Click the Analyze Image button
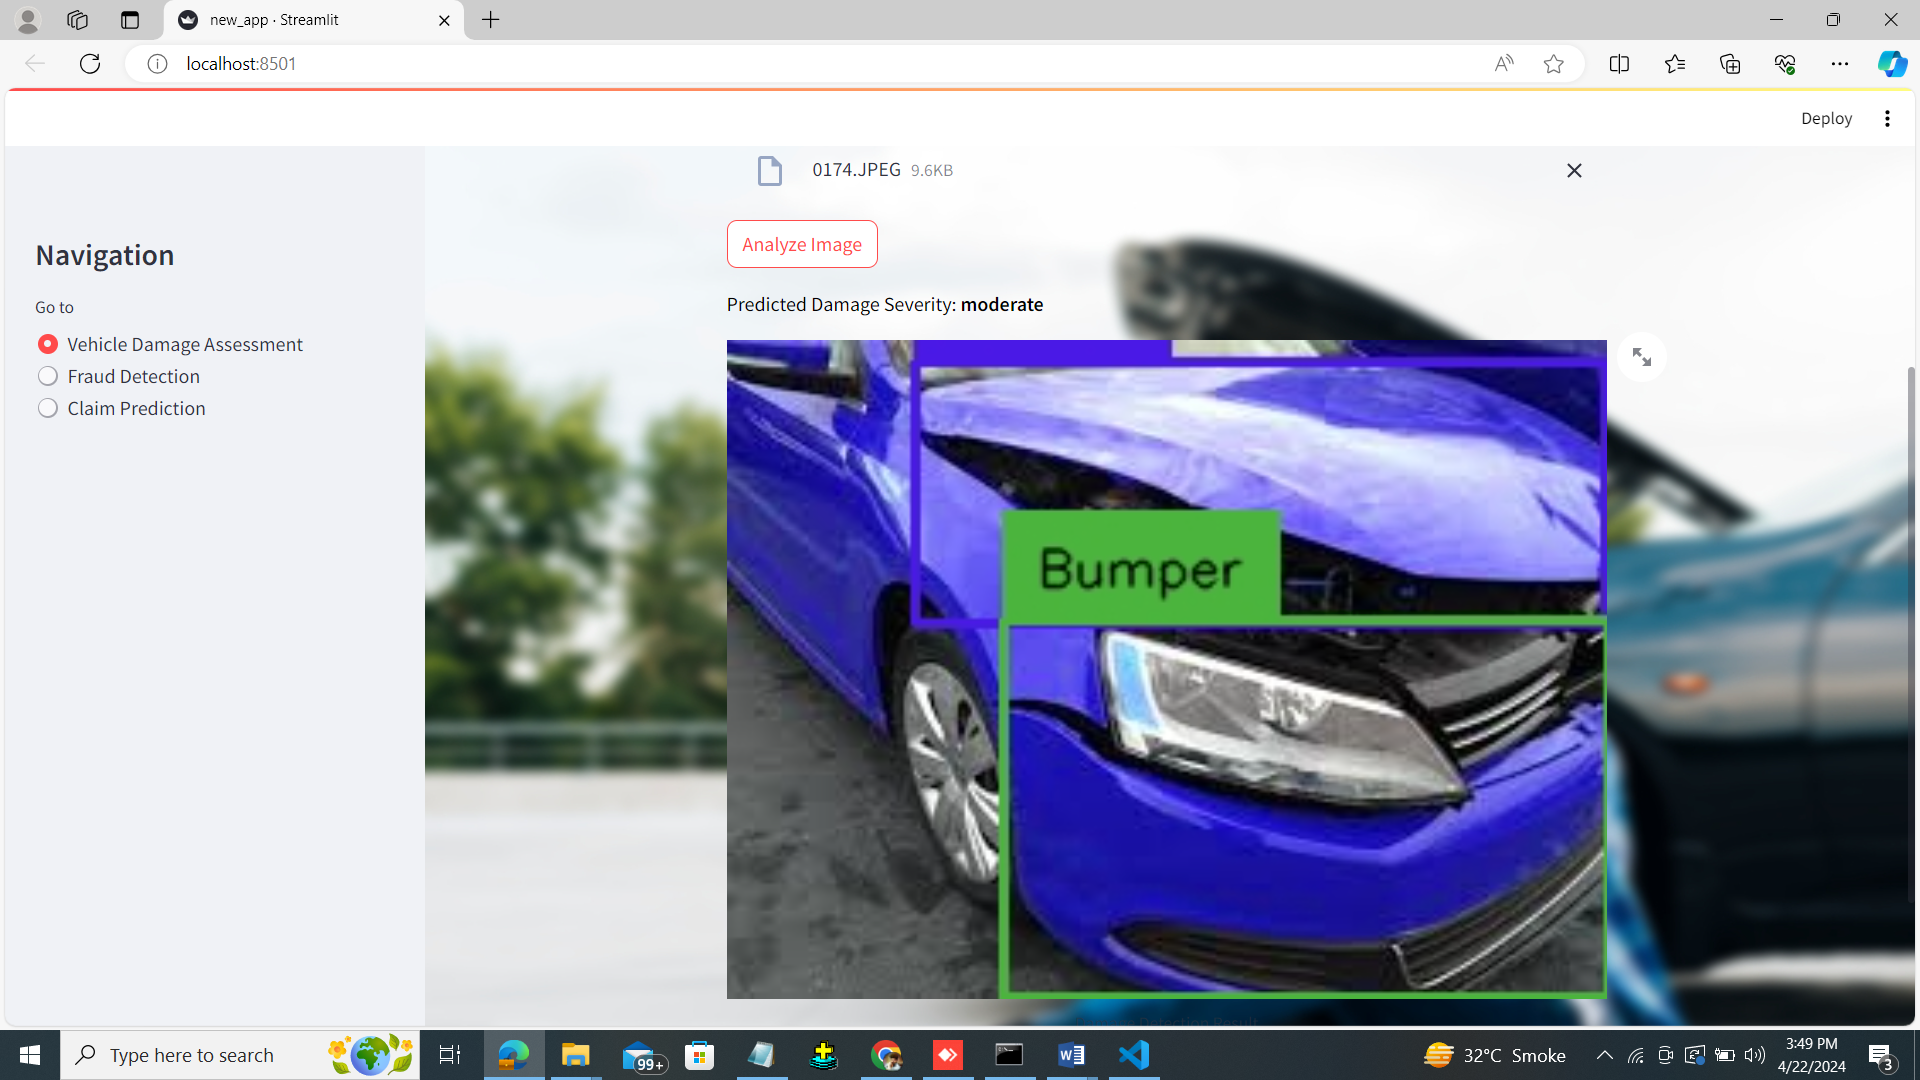Image resolution: width=1920 pixels, height=1080 pixels. point(801,244)
